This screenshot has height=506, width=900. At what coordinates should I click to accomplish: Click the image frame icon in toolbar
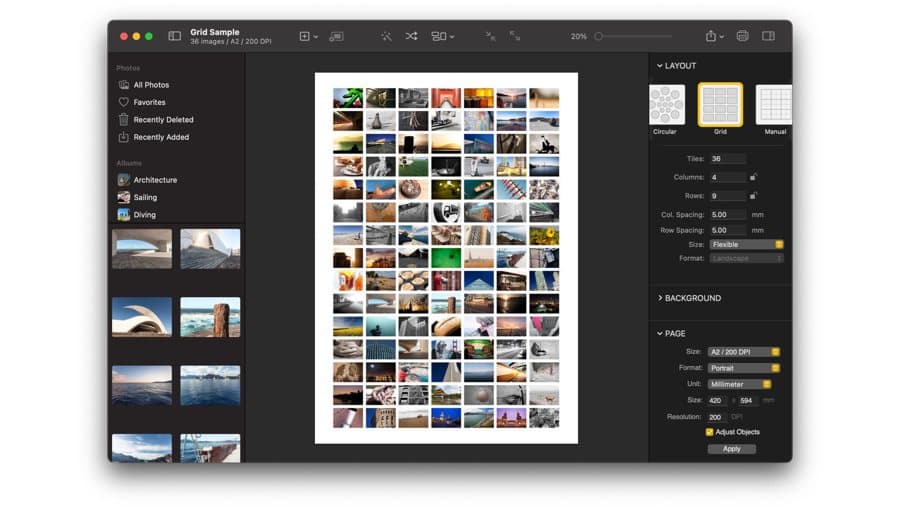coord(336,36)
